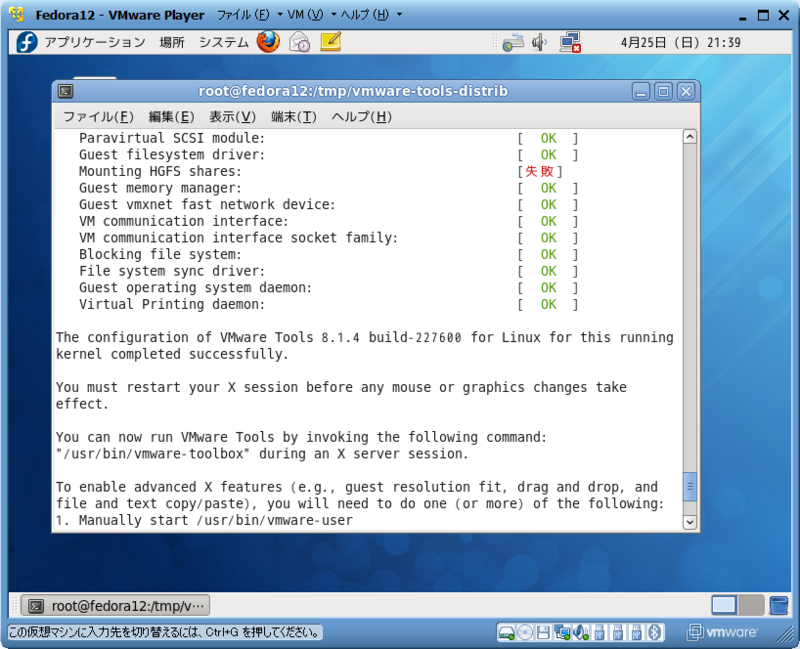
Task: Click the date and time clock 4月25日
Action: 681,42
